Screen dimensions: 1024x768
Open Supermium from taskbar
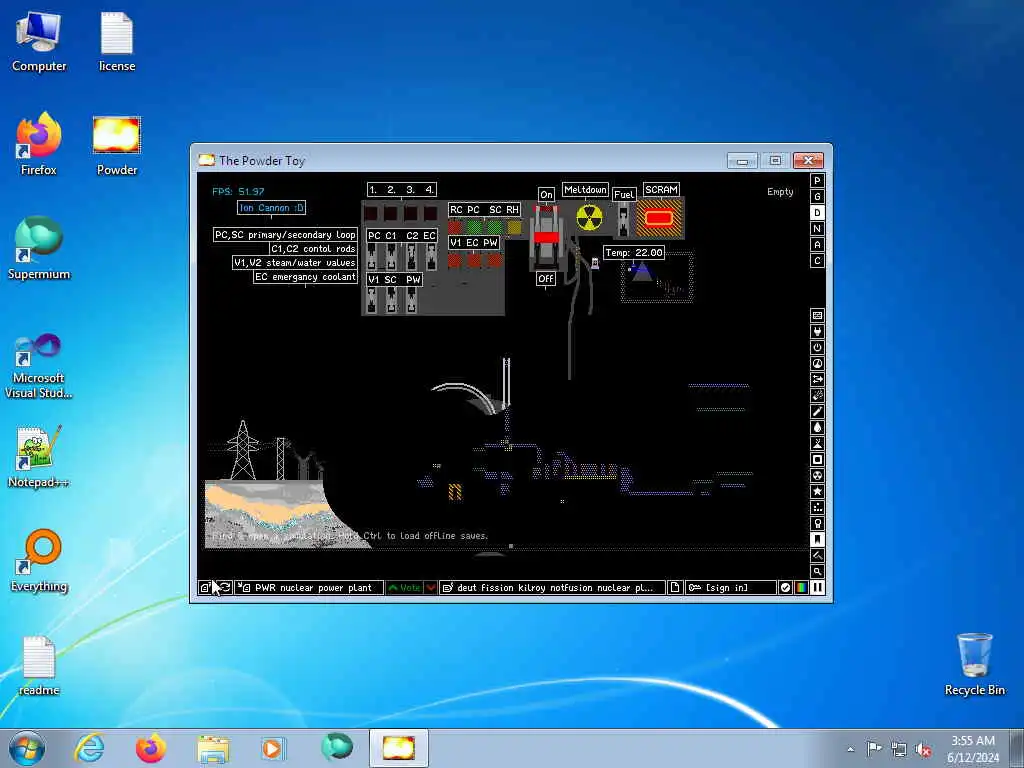click(336, 748)
